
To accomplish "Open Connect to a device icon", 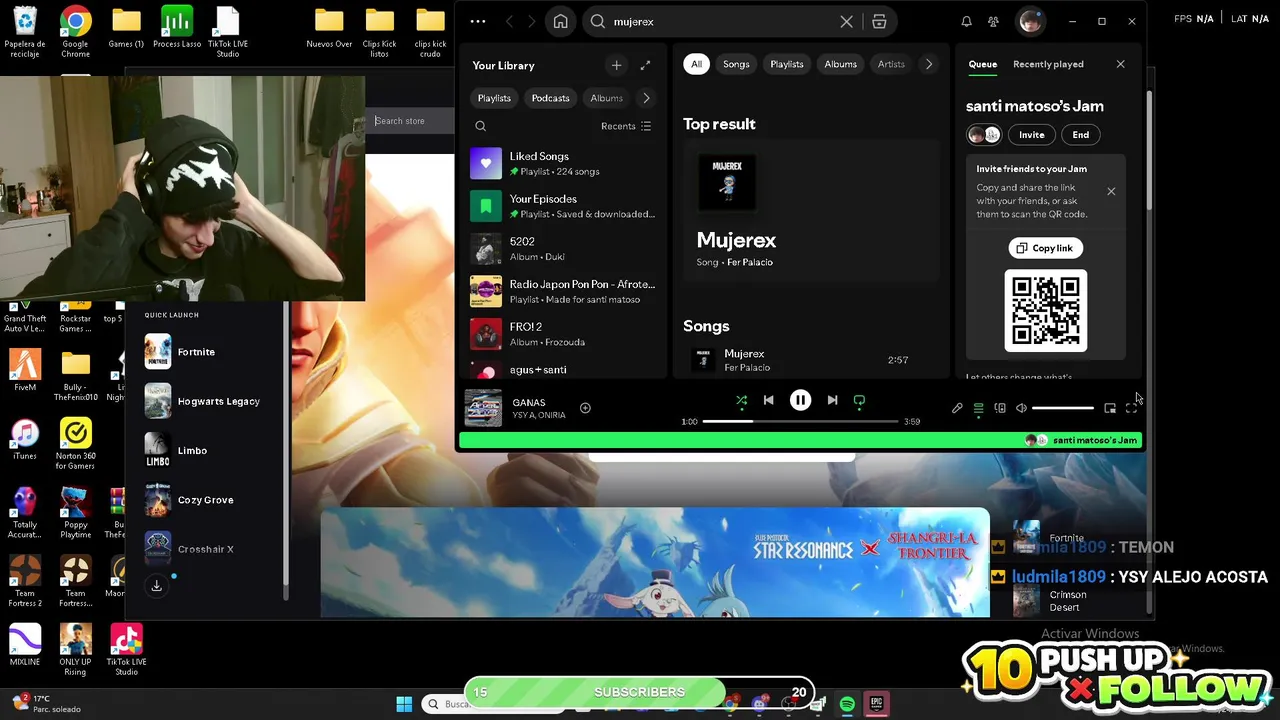I will point(1000,408).
